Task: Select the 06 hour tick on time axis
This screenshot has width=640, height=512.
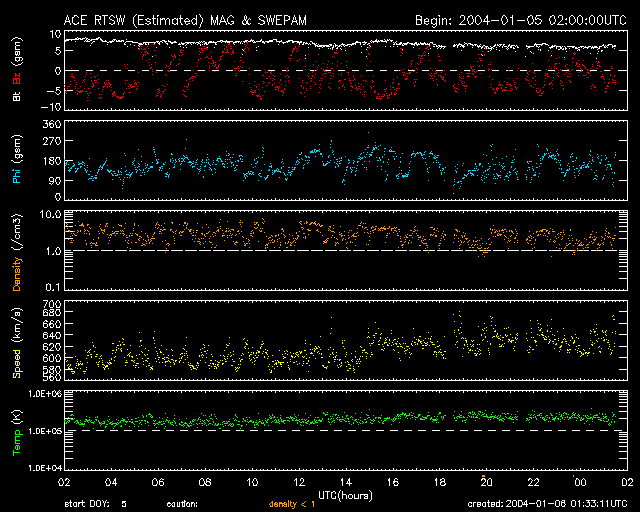Action: pyautogui.click(x=156, y=482)
